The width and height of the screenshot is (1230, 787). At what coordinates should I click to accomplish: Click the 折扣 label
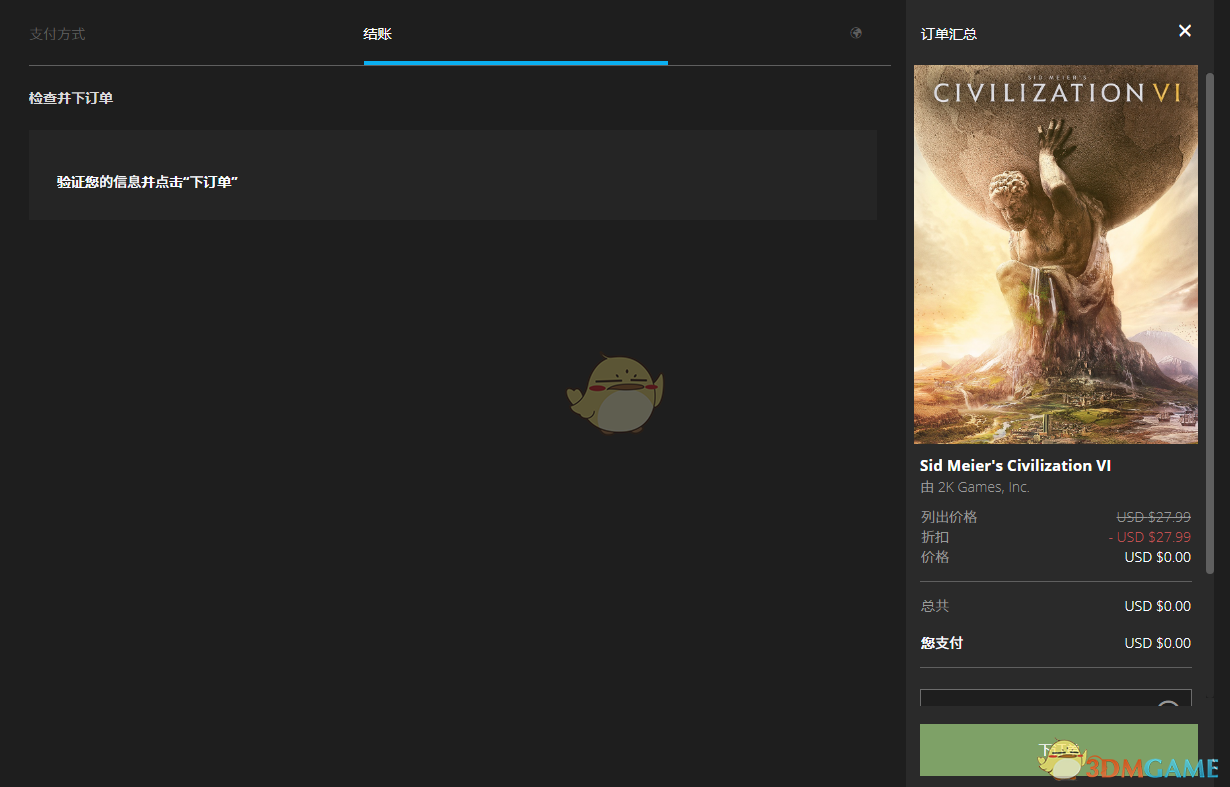[934, 537]
